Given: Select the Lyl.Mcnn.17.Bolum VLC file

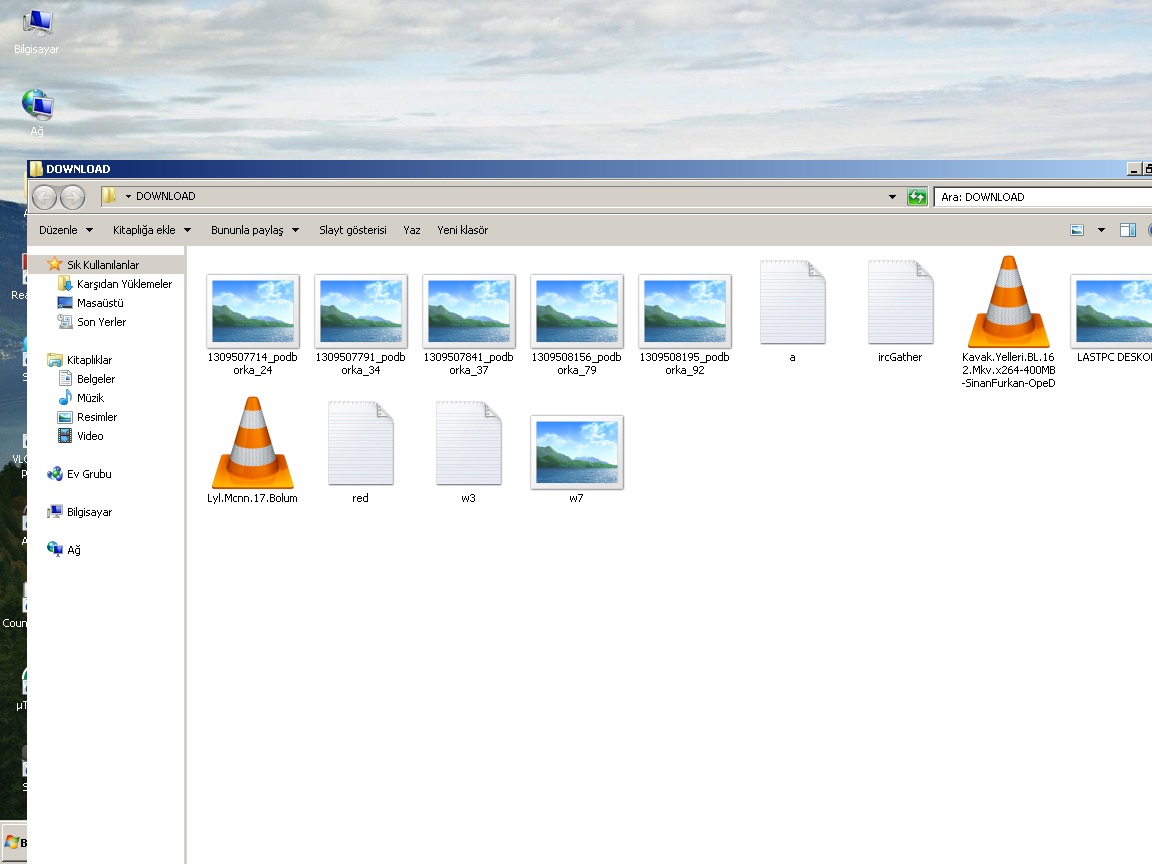Looking at the screenshot, I should (252, 445).
